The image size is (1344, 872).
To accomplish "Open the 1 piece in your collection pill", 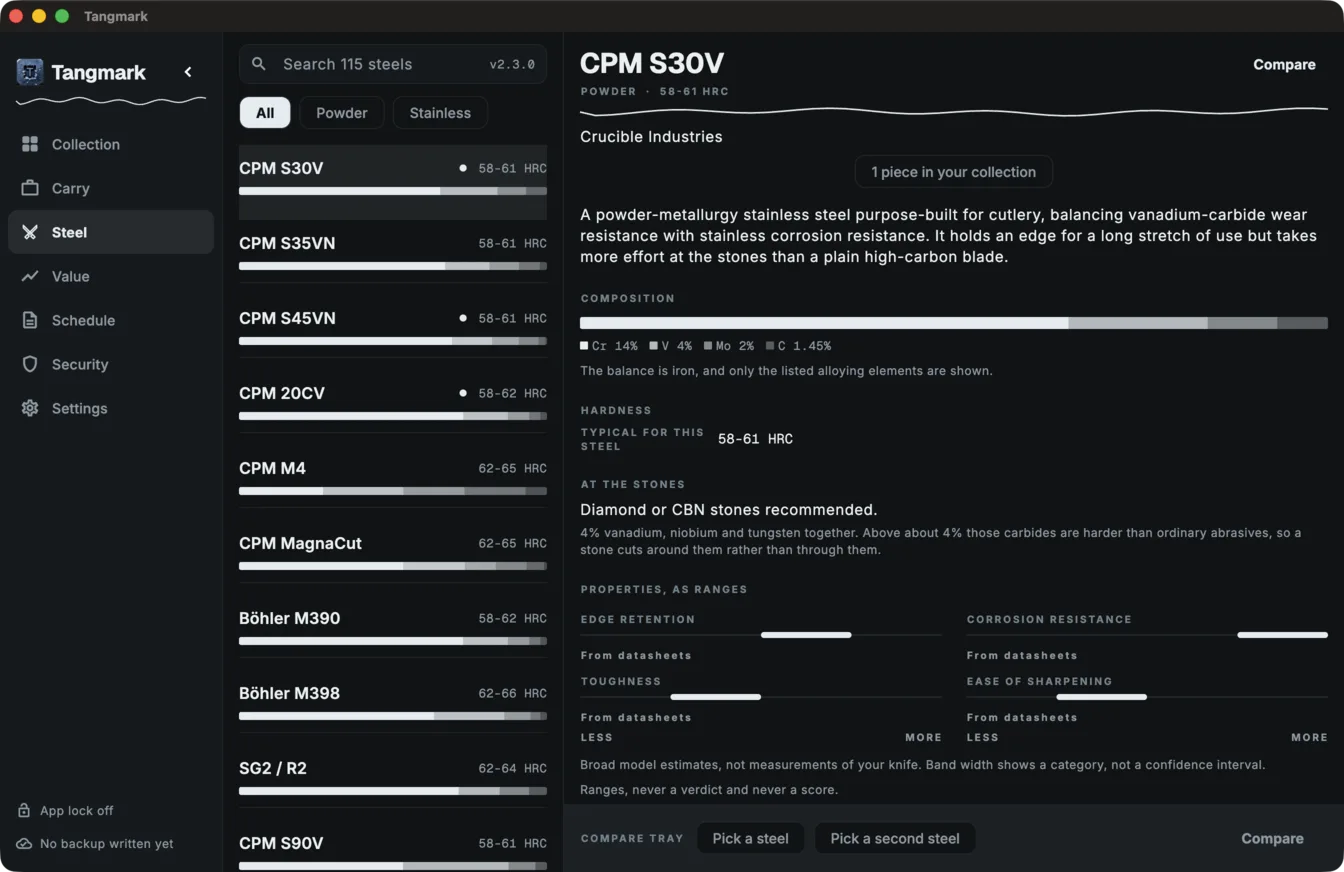I will click(x=953, y=172).
